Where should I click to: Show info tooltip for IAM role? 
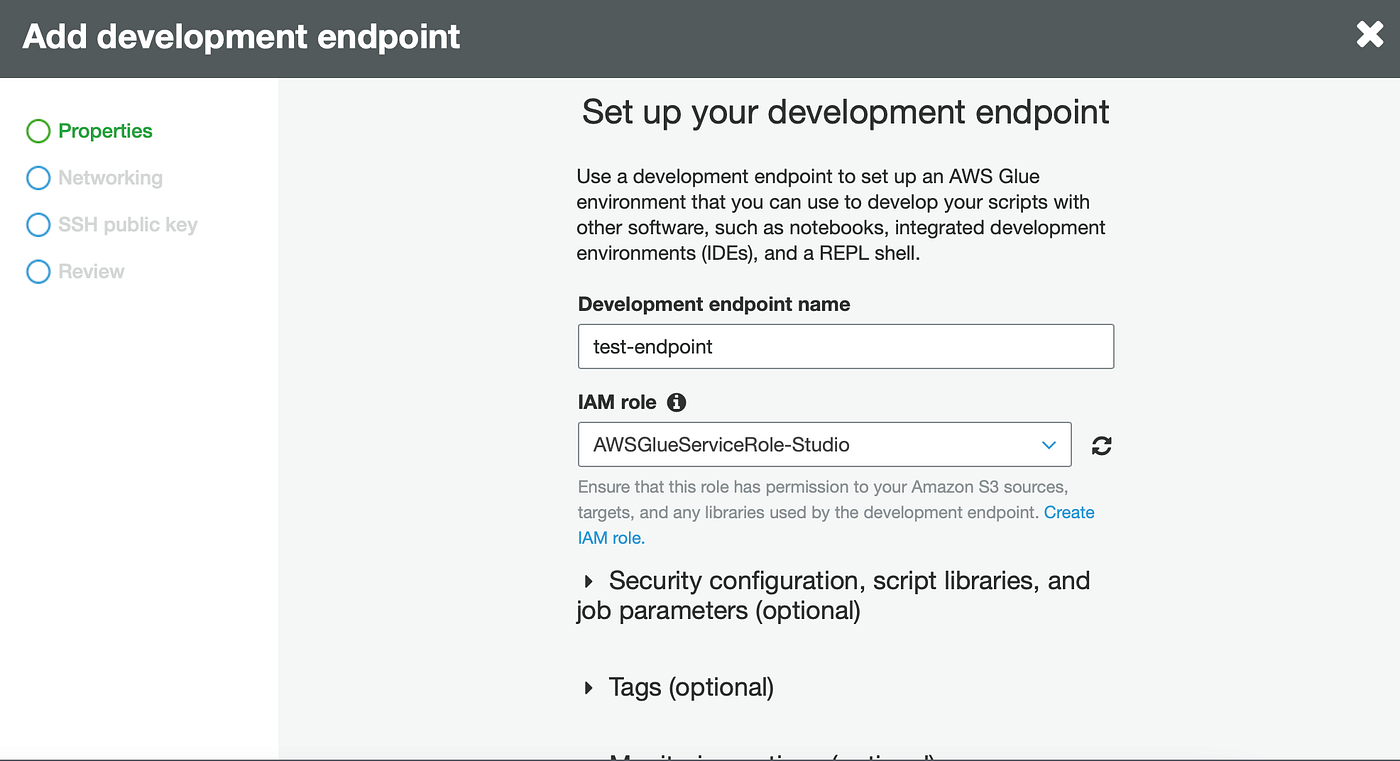pos(677,402)
